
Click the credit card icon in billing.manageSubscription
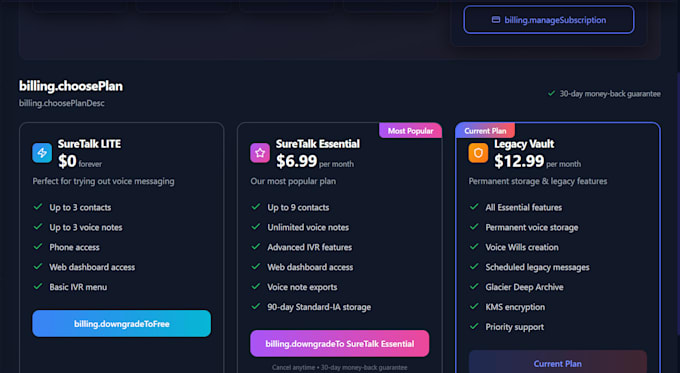pos(496,20)
